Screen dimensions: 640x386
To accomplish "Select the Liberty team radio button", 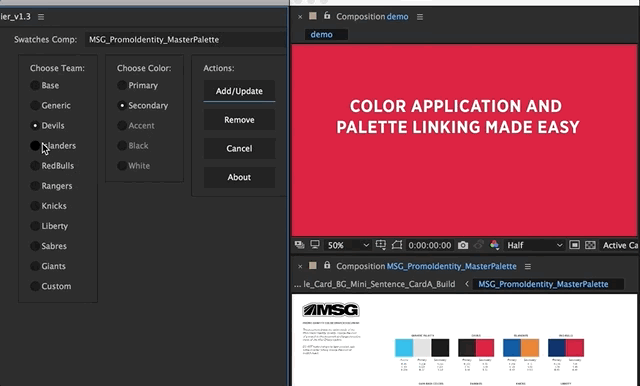I will click(x=35, y=226).
